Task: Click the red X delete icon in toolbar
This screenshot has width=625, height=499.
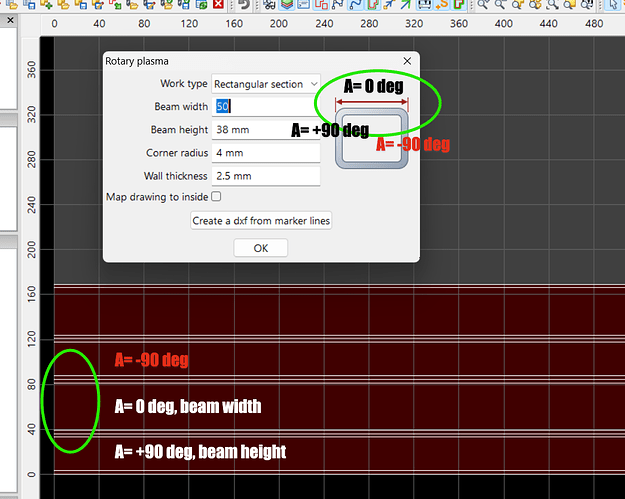Action: [218, 5]
